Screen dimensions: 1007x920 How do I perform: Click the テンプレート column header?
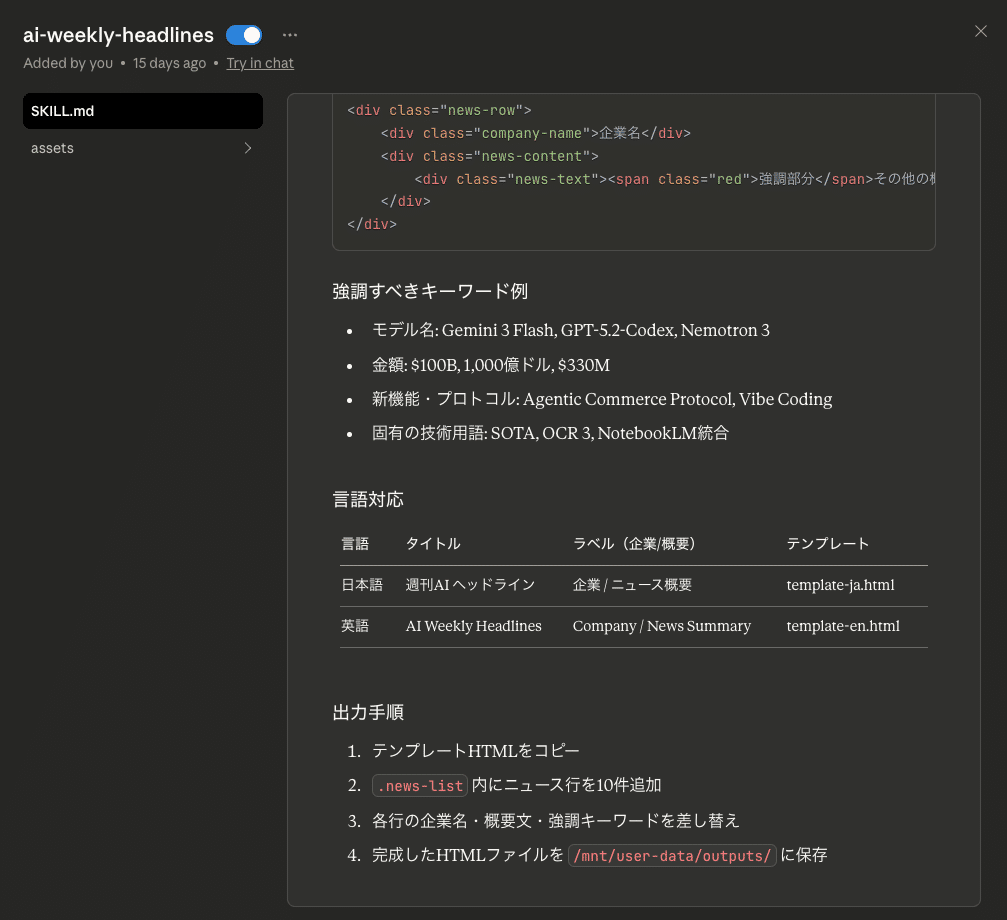(x=828, y=544)
